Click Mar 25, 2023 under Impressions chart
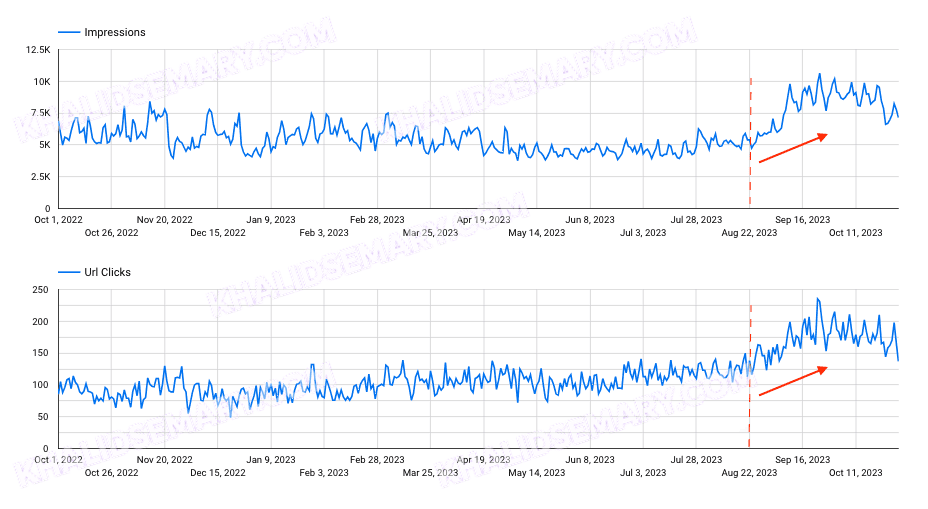Screen dimensions: 928x509 click(x=430, y=233)
